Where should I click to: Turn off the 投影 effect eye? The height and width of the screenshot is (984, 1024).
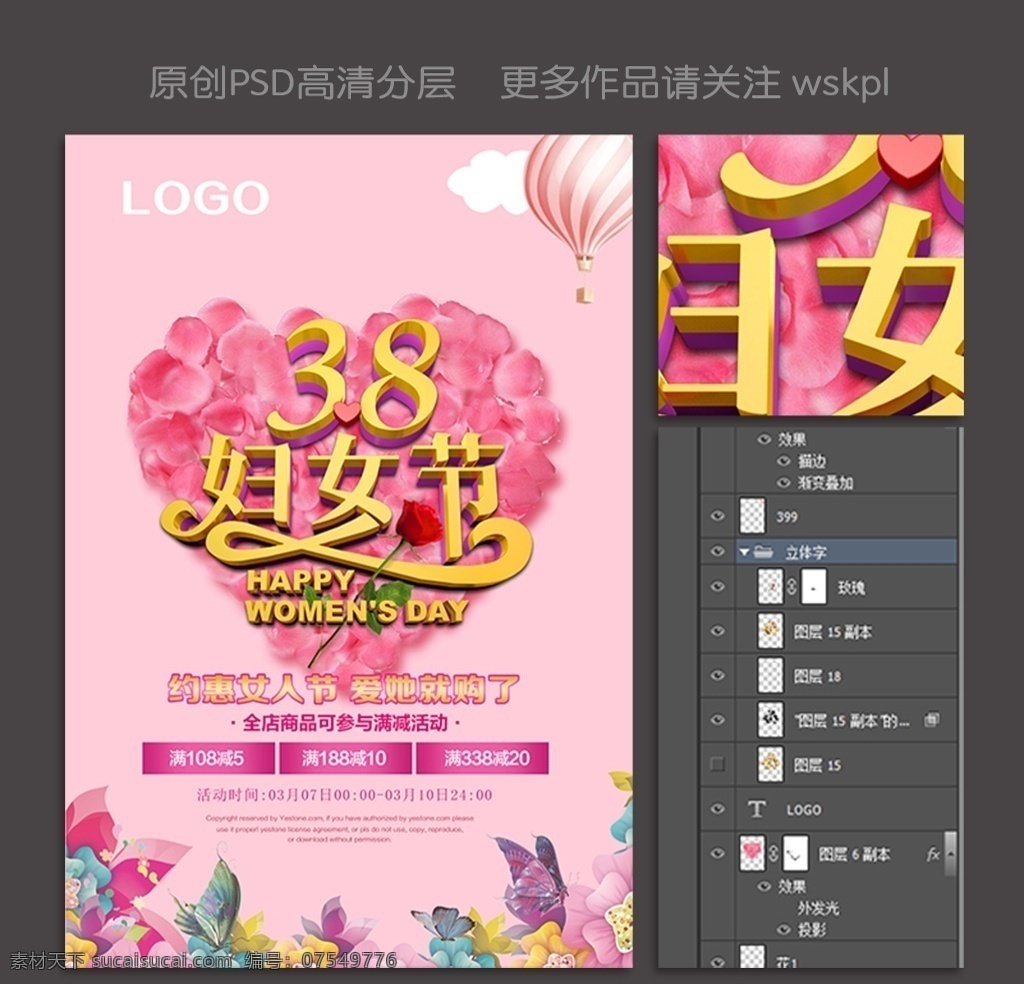pyautogui.click(x=784, y=929)
